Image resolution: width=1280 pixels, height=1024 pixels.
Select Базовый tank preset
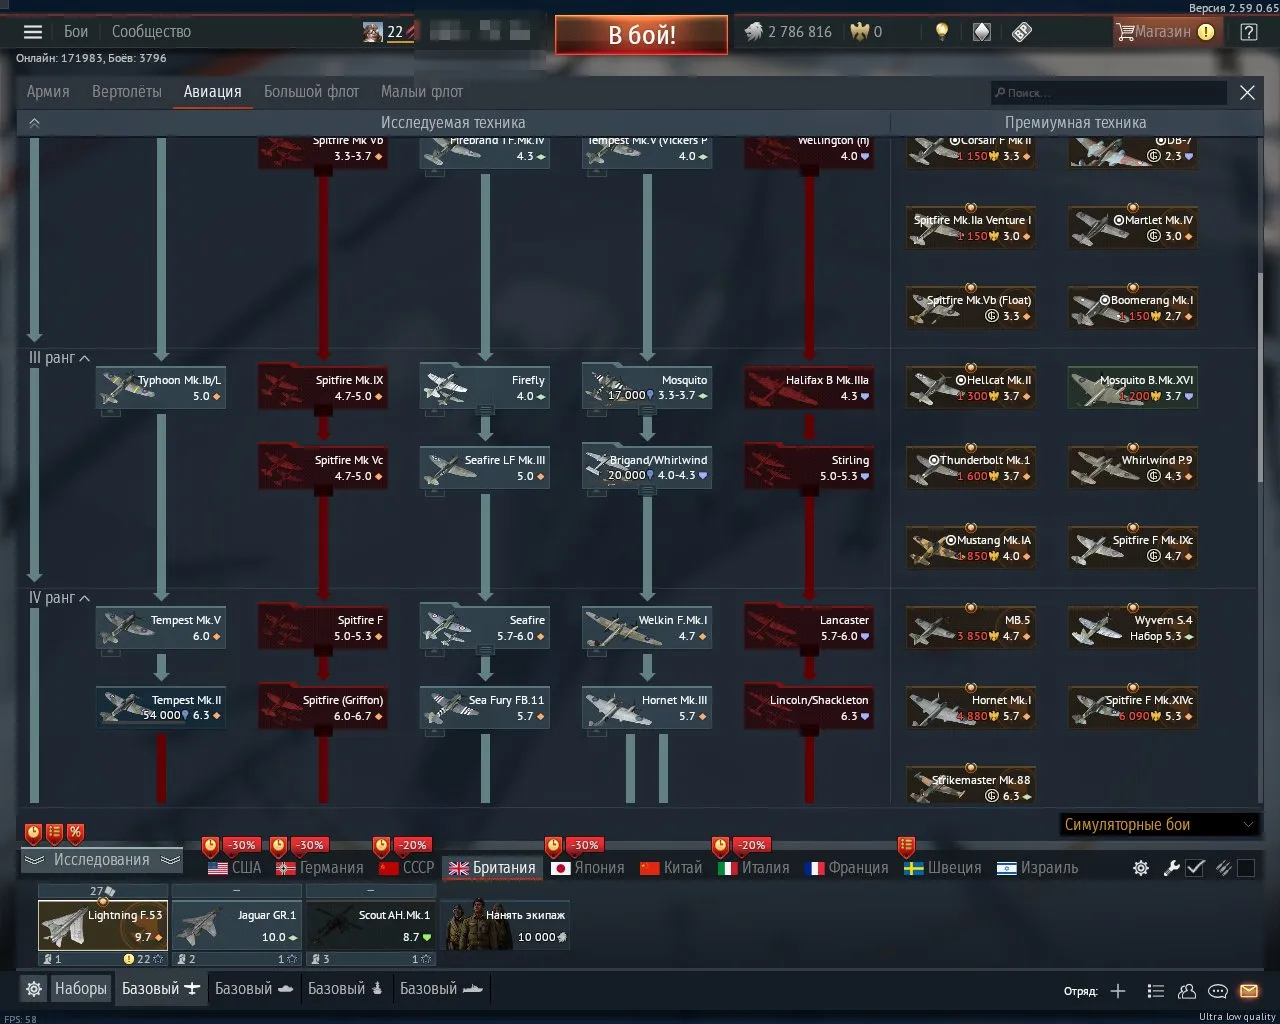tap(254, 988)
